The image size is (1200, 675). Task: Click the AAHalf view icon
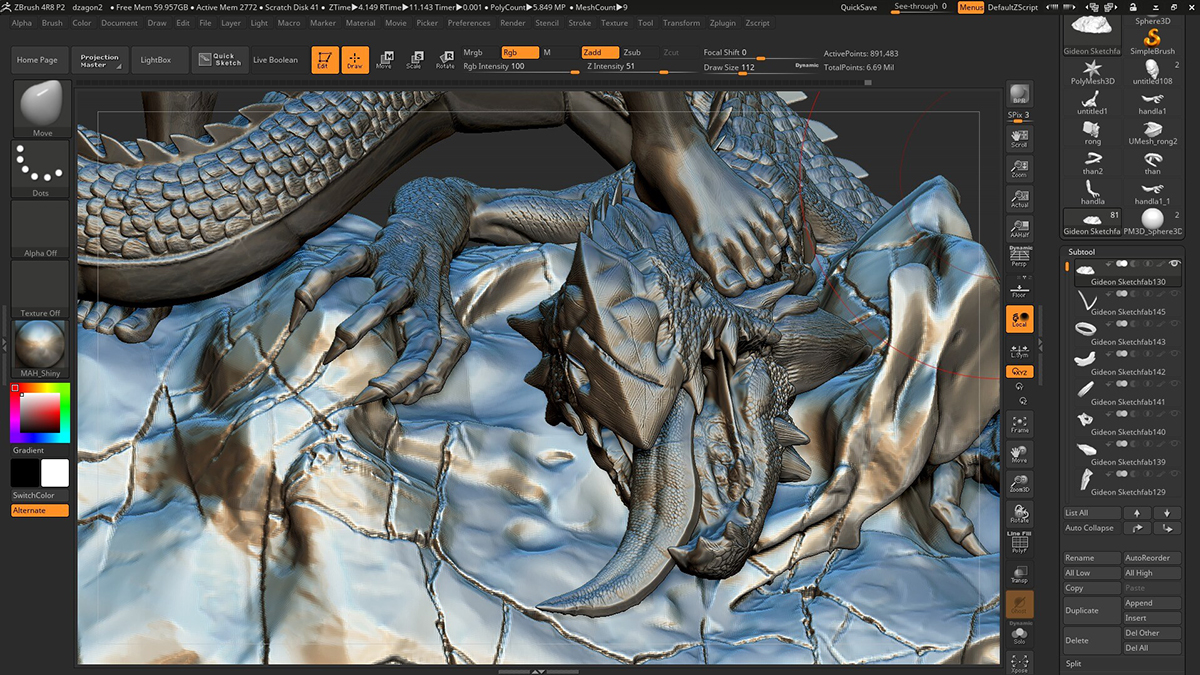pyautogui.click(x=1019, y=229)
